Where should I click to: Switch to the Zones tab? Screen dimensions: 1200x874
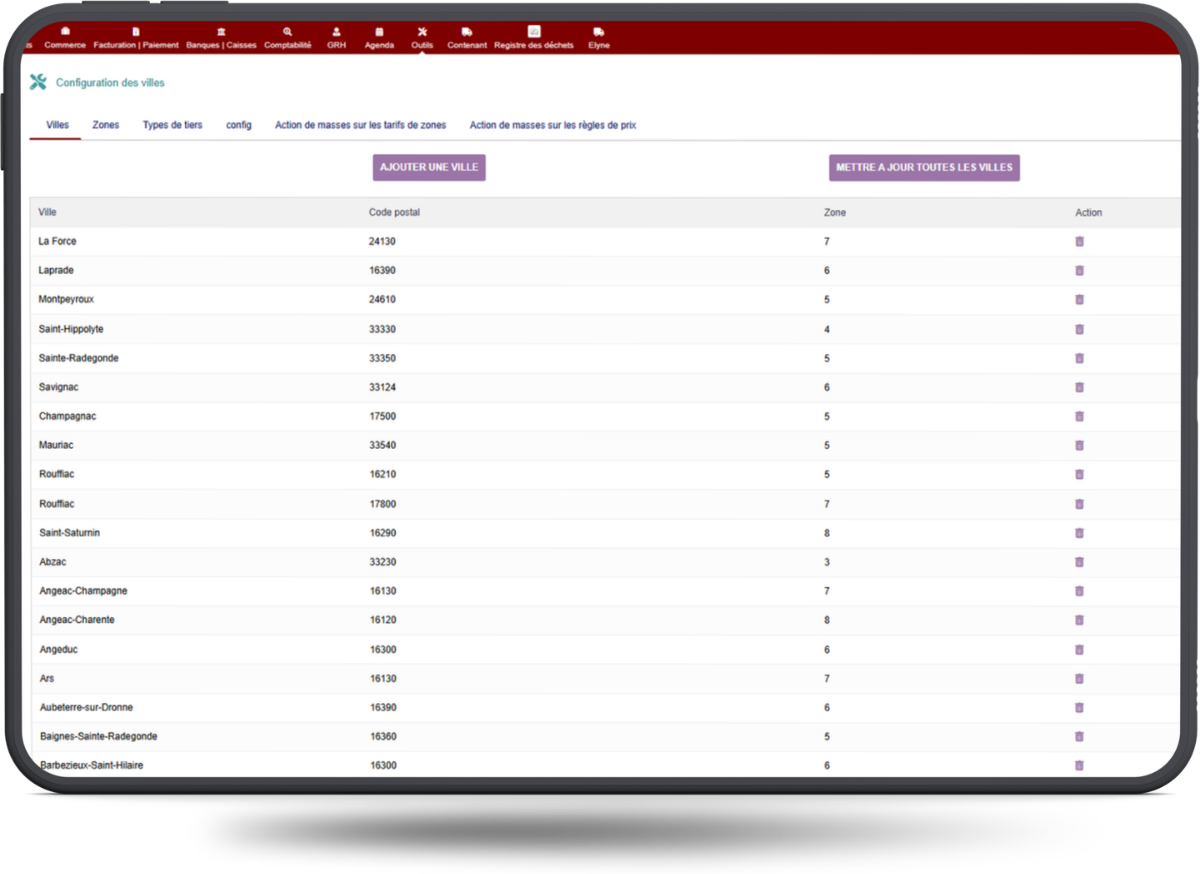pos(105,125)
